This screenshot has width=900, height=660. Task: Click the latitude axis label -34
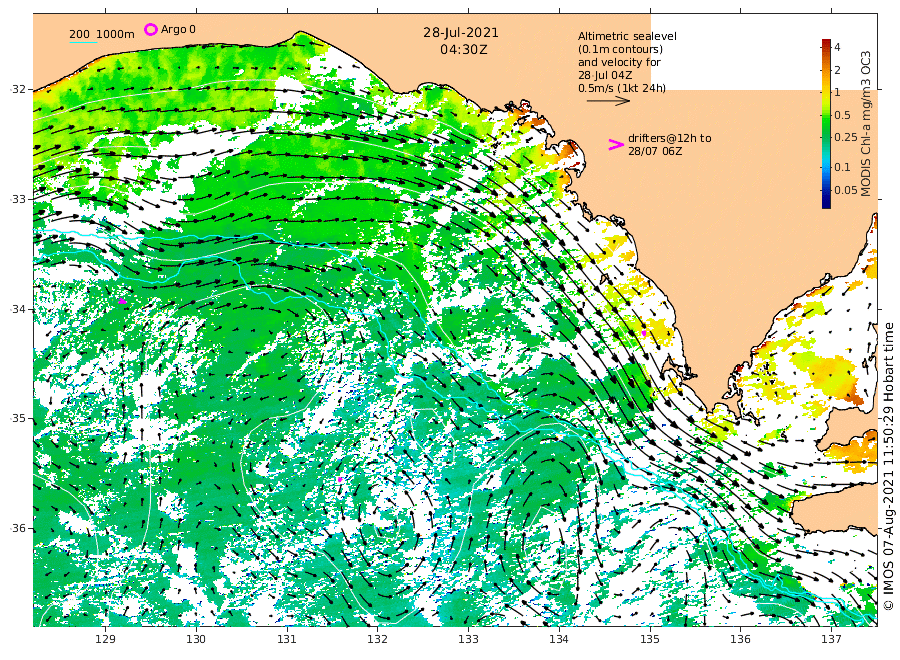pyautogui.click(x=18, y=309)
